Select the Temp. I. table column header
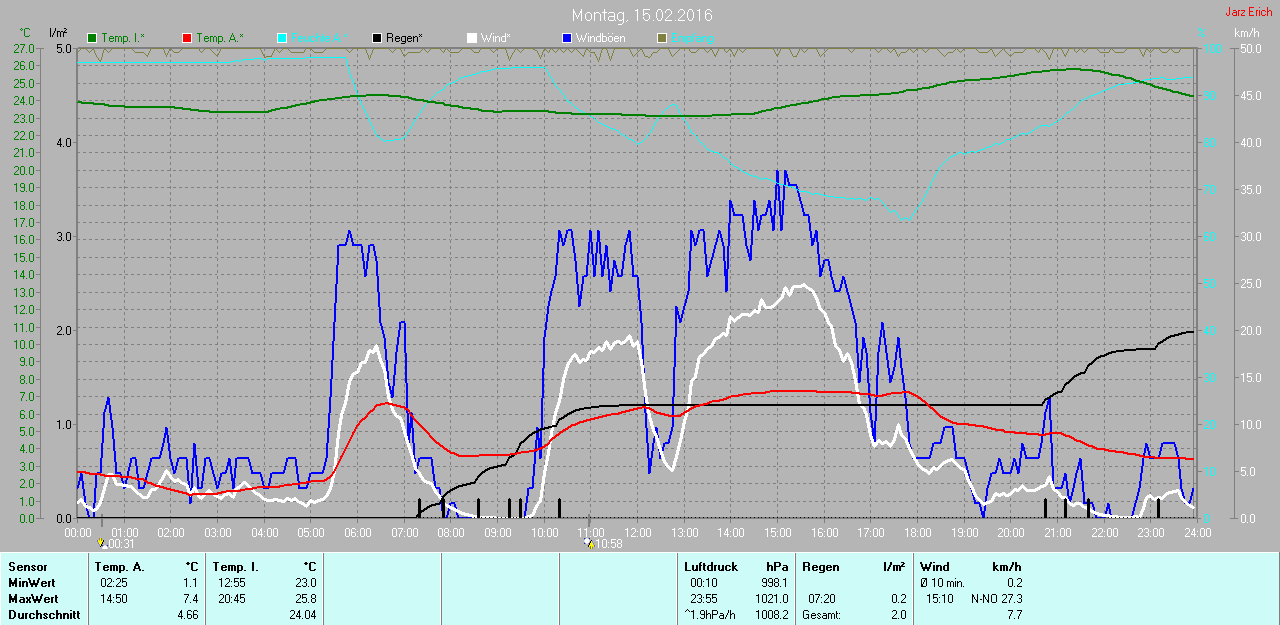This screenshot has height=625, width=1280. (235, 567)
